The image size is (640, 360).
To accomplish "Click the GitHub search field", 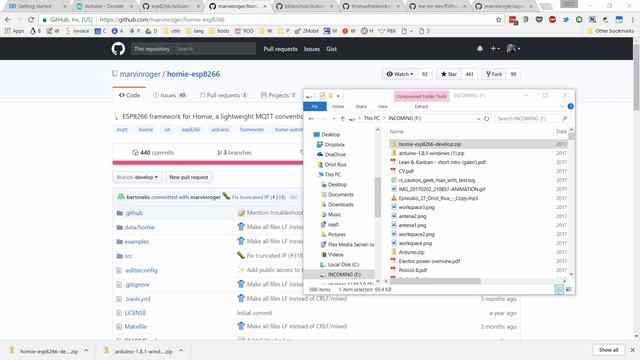I will point(215,49).
